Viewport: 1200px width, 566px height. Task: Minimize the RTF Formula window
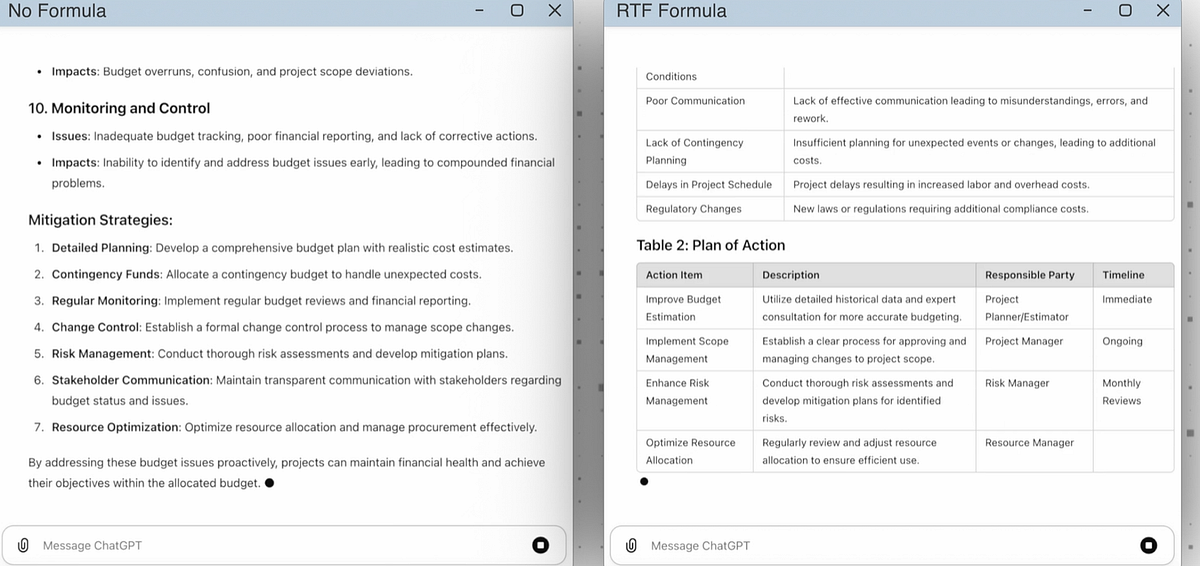(1088, 11)
